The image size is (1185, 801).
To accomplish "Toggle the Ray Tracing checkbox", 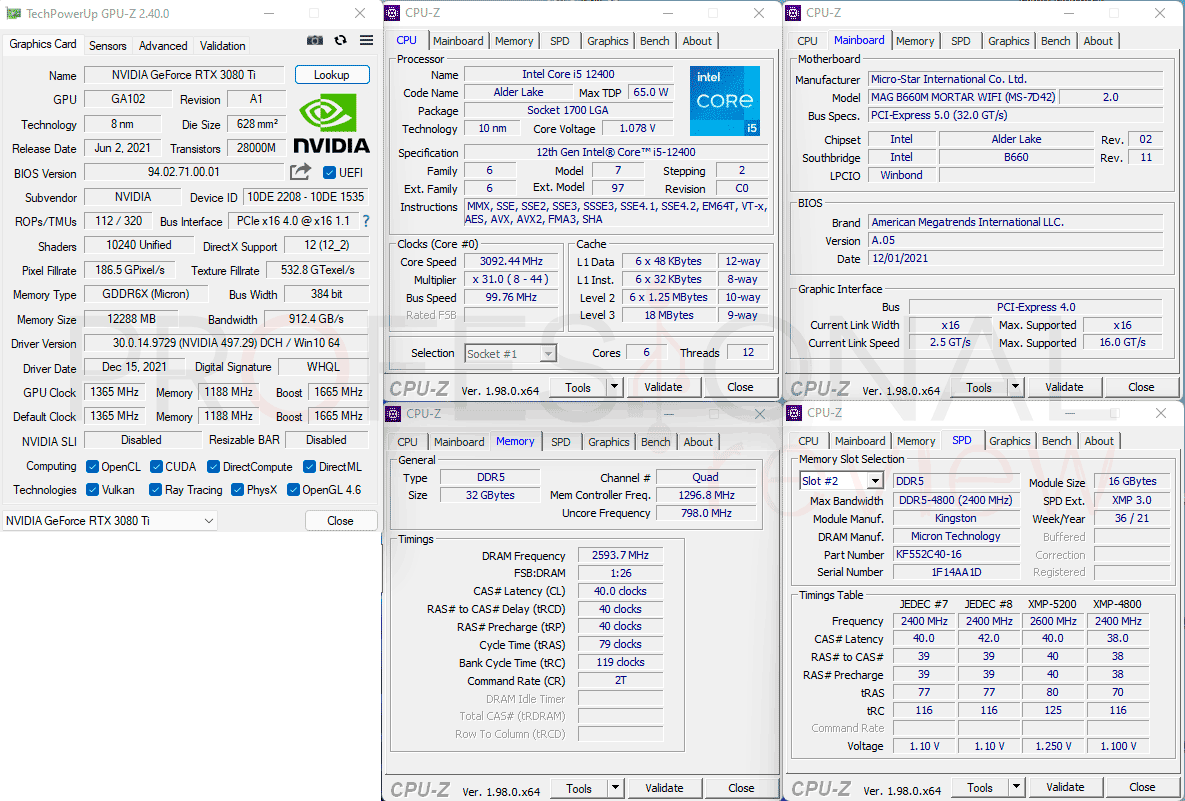I will 156,490.
